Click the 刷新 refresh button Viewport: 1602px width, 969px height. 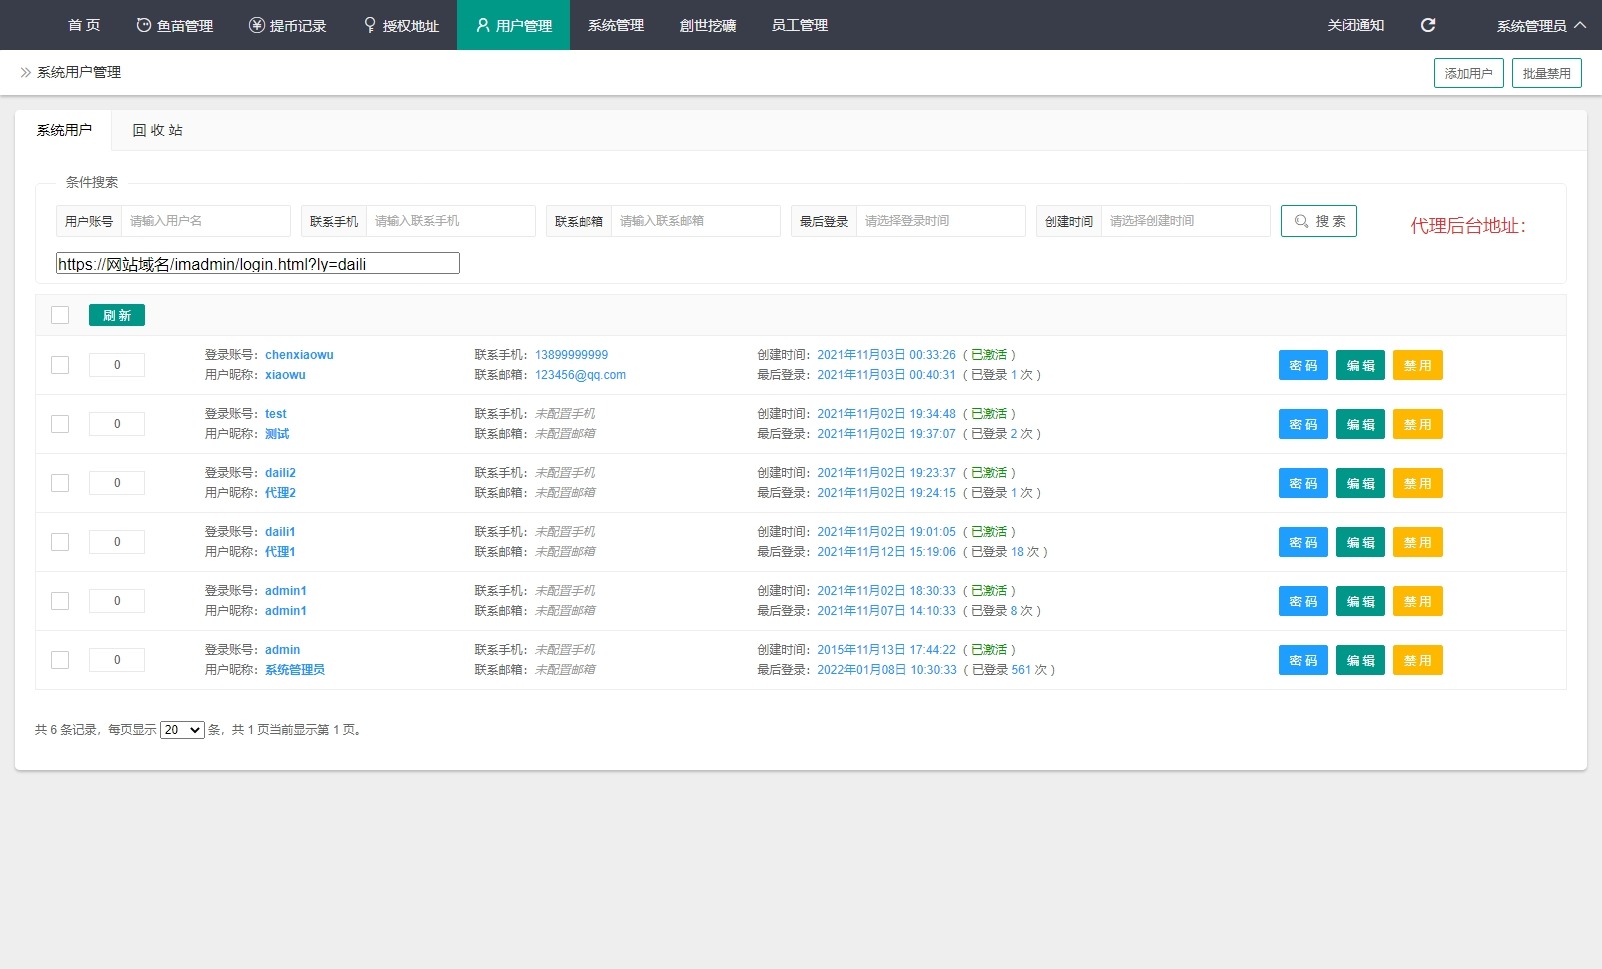click(x=117, y=315)
